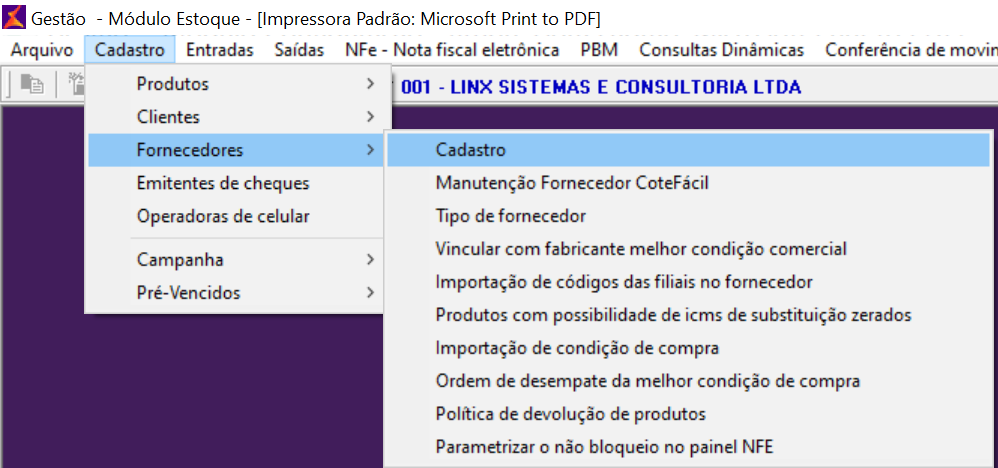Expand the Clientes submenu arrow
Viewport: 998px width, 468px height.
(370, 117)
